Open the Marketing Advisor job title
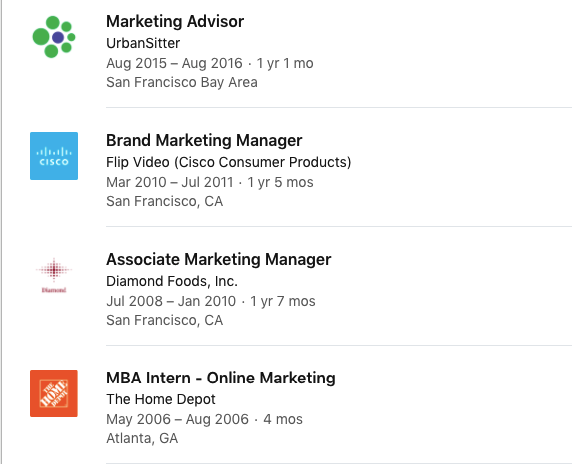The image size is (572, 464). (175, 22)
